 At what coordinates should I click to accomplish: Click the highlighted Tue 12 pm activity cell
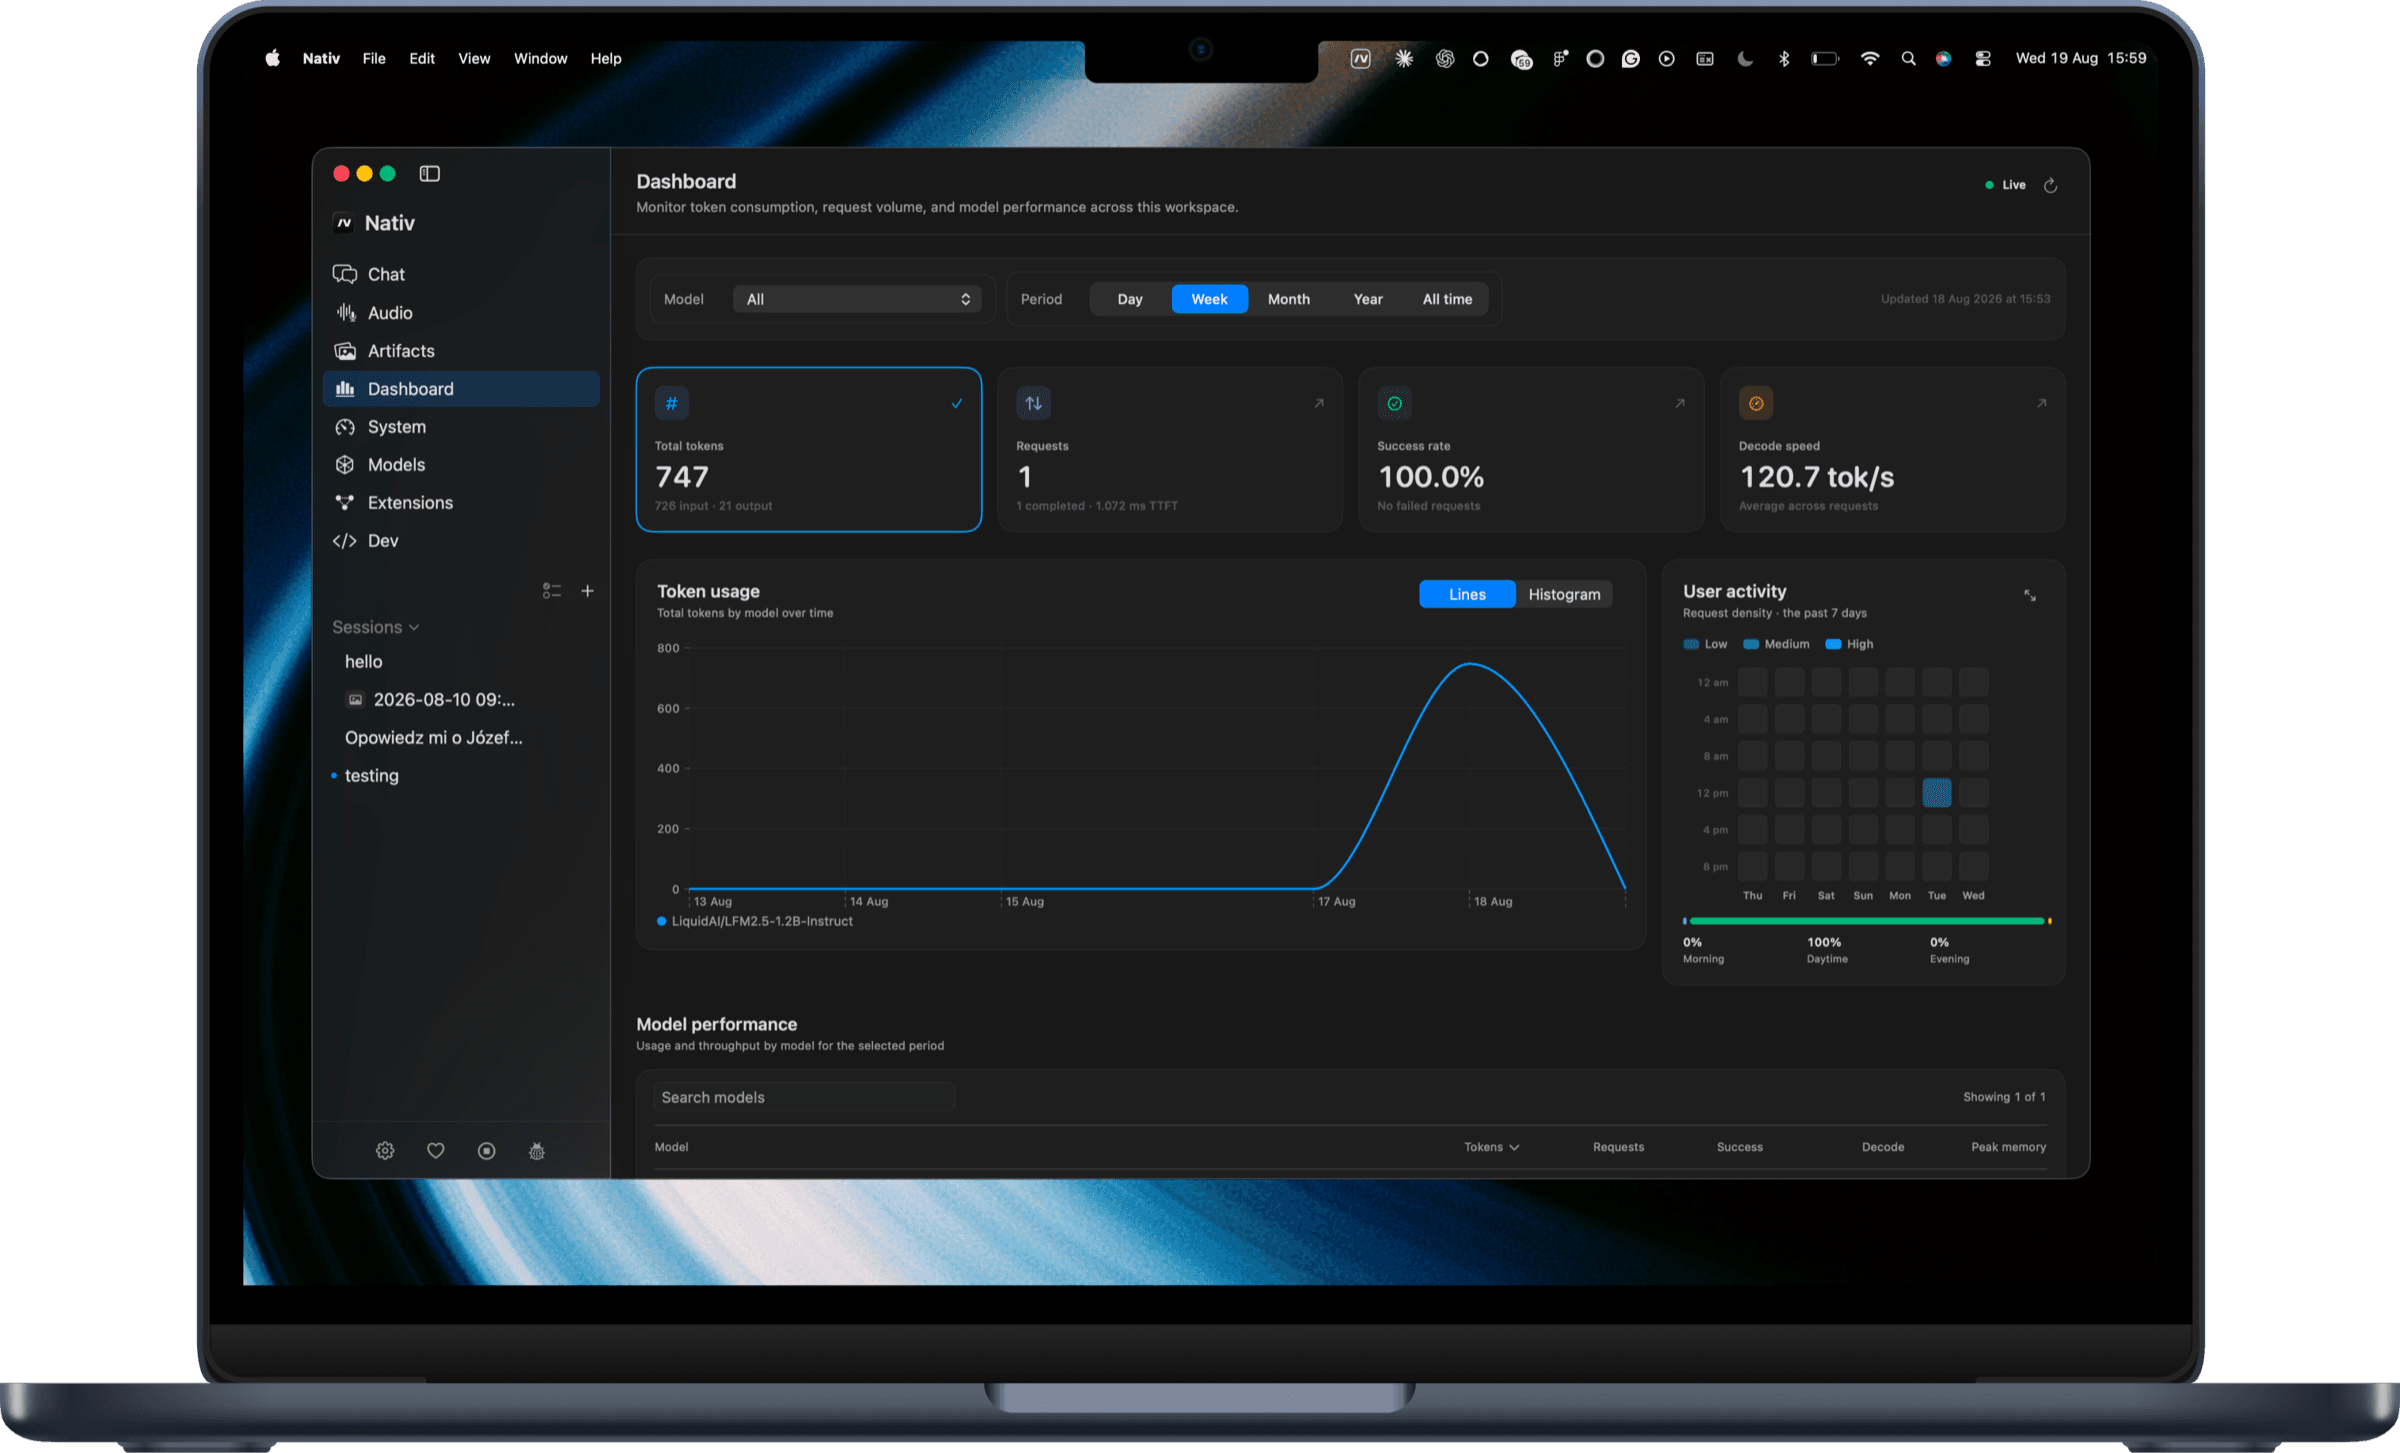pos(1937,793)
